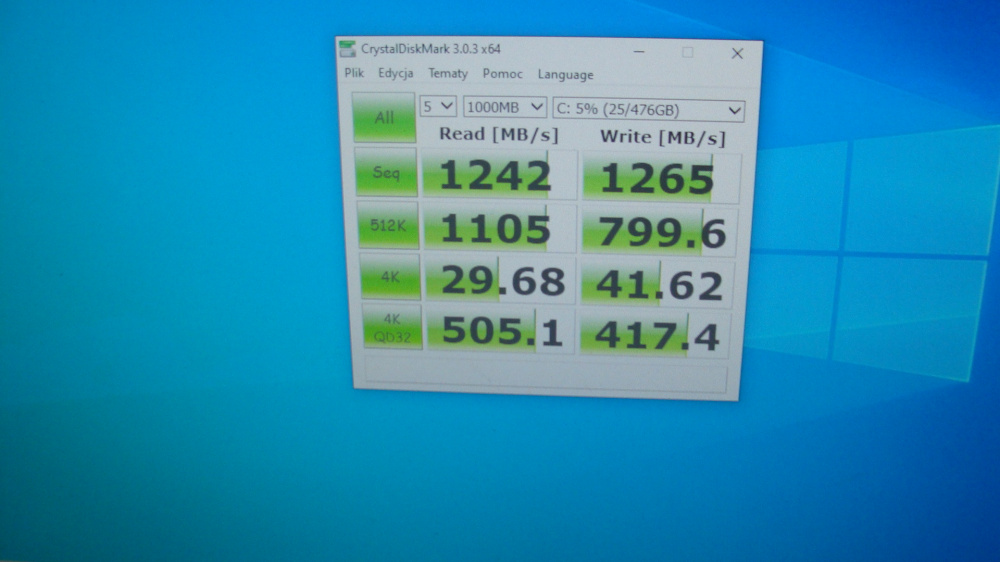Click the CrystalDiskMark title bar app icon
Image resolution: width=1000 pixels, height=562 pixels.
[x=348, y=49]
